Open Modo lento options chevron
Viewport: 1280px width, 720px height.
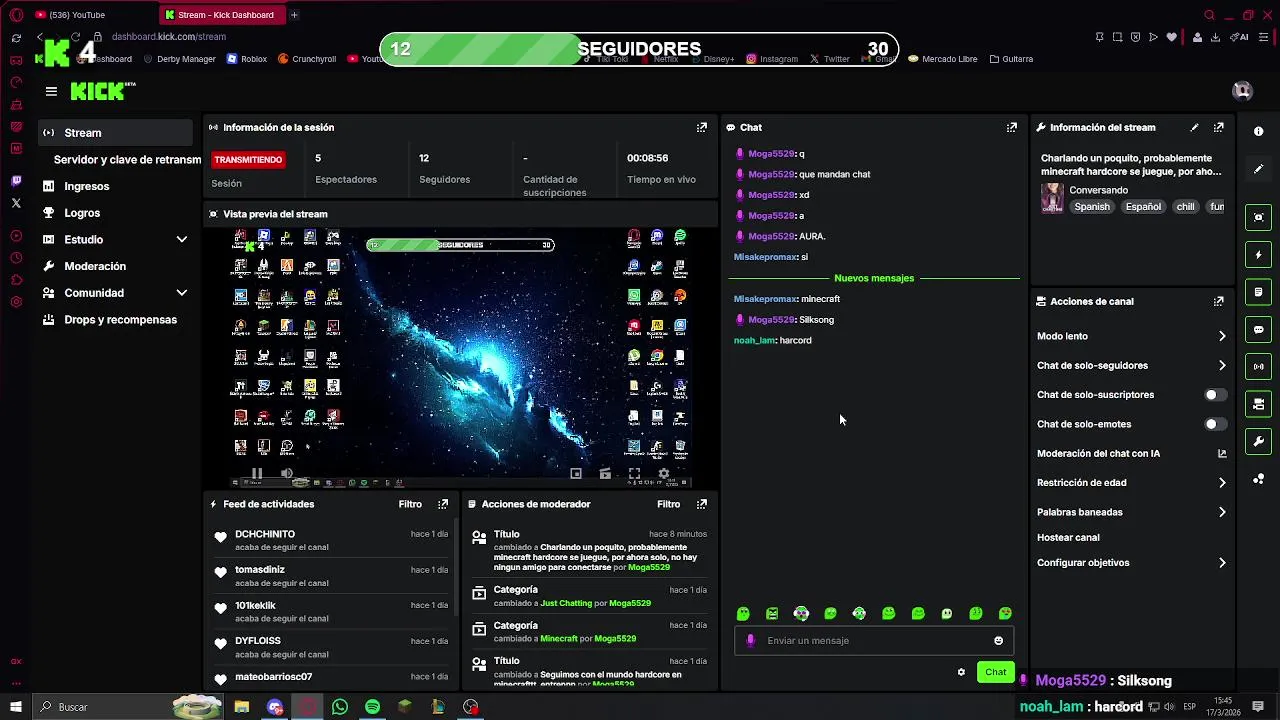click(1221, 336)
